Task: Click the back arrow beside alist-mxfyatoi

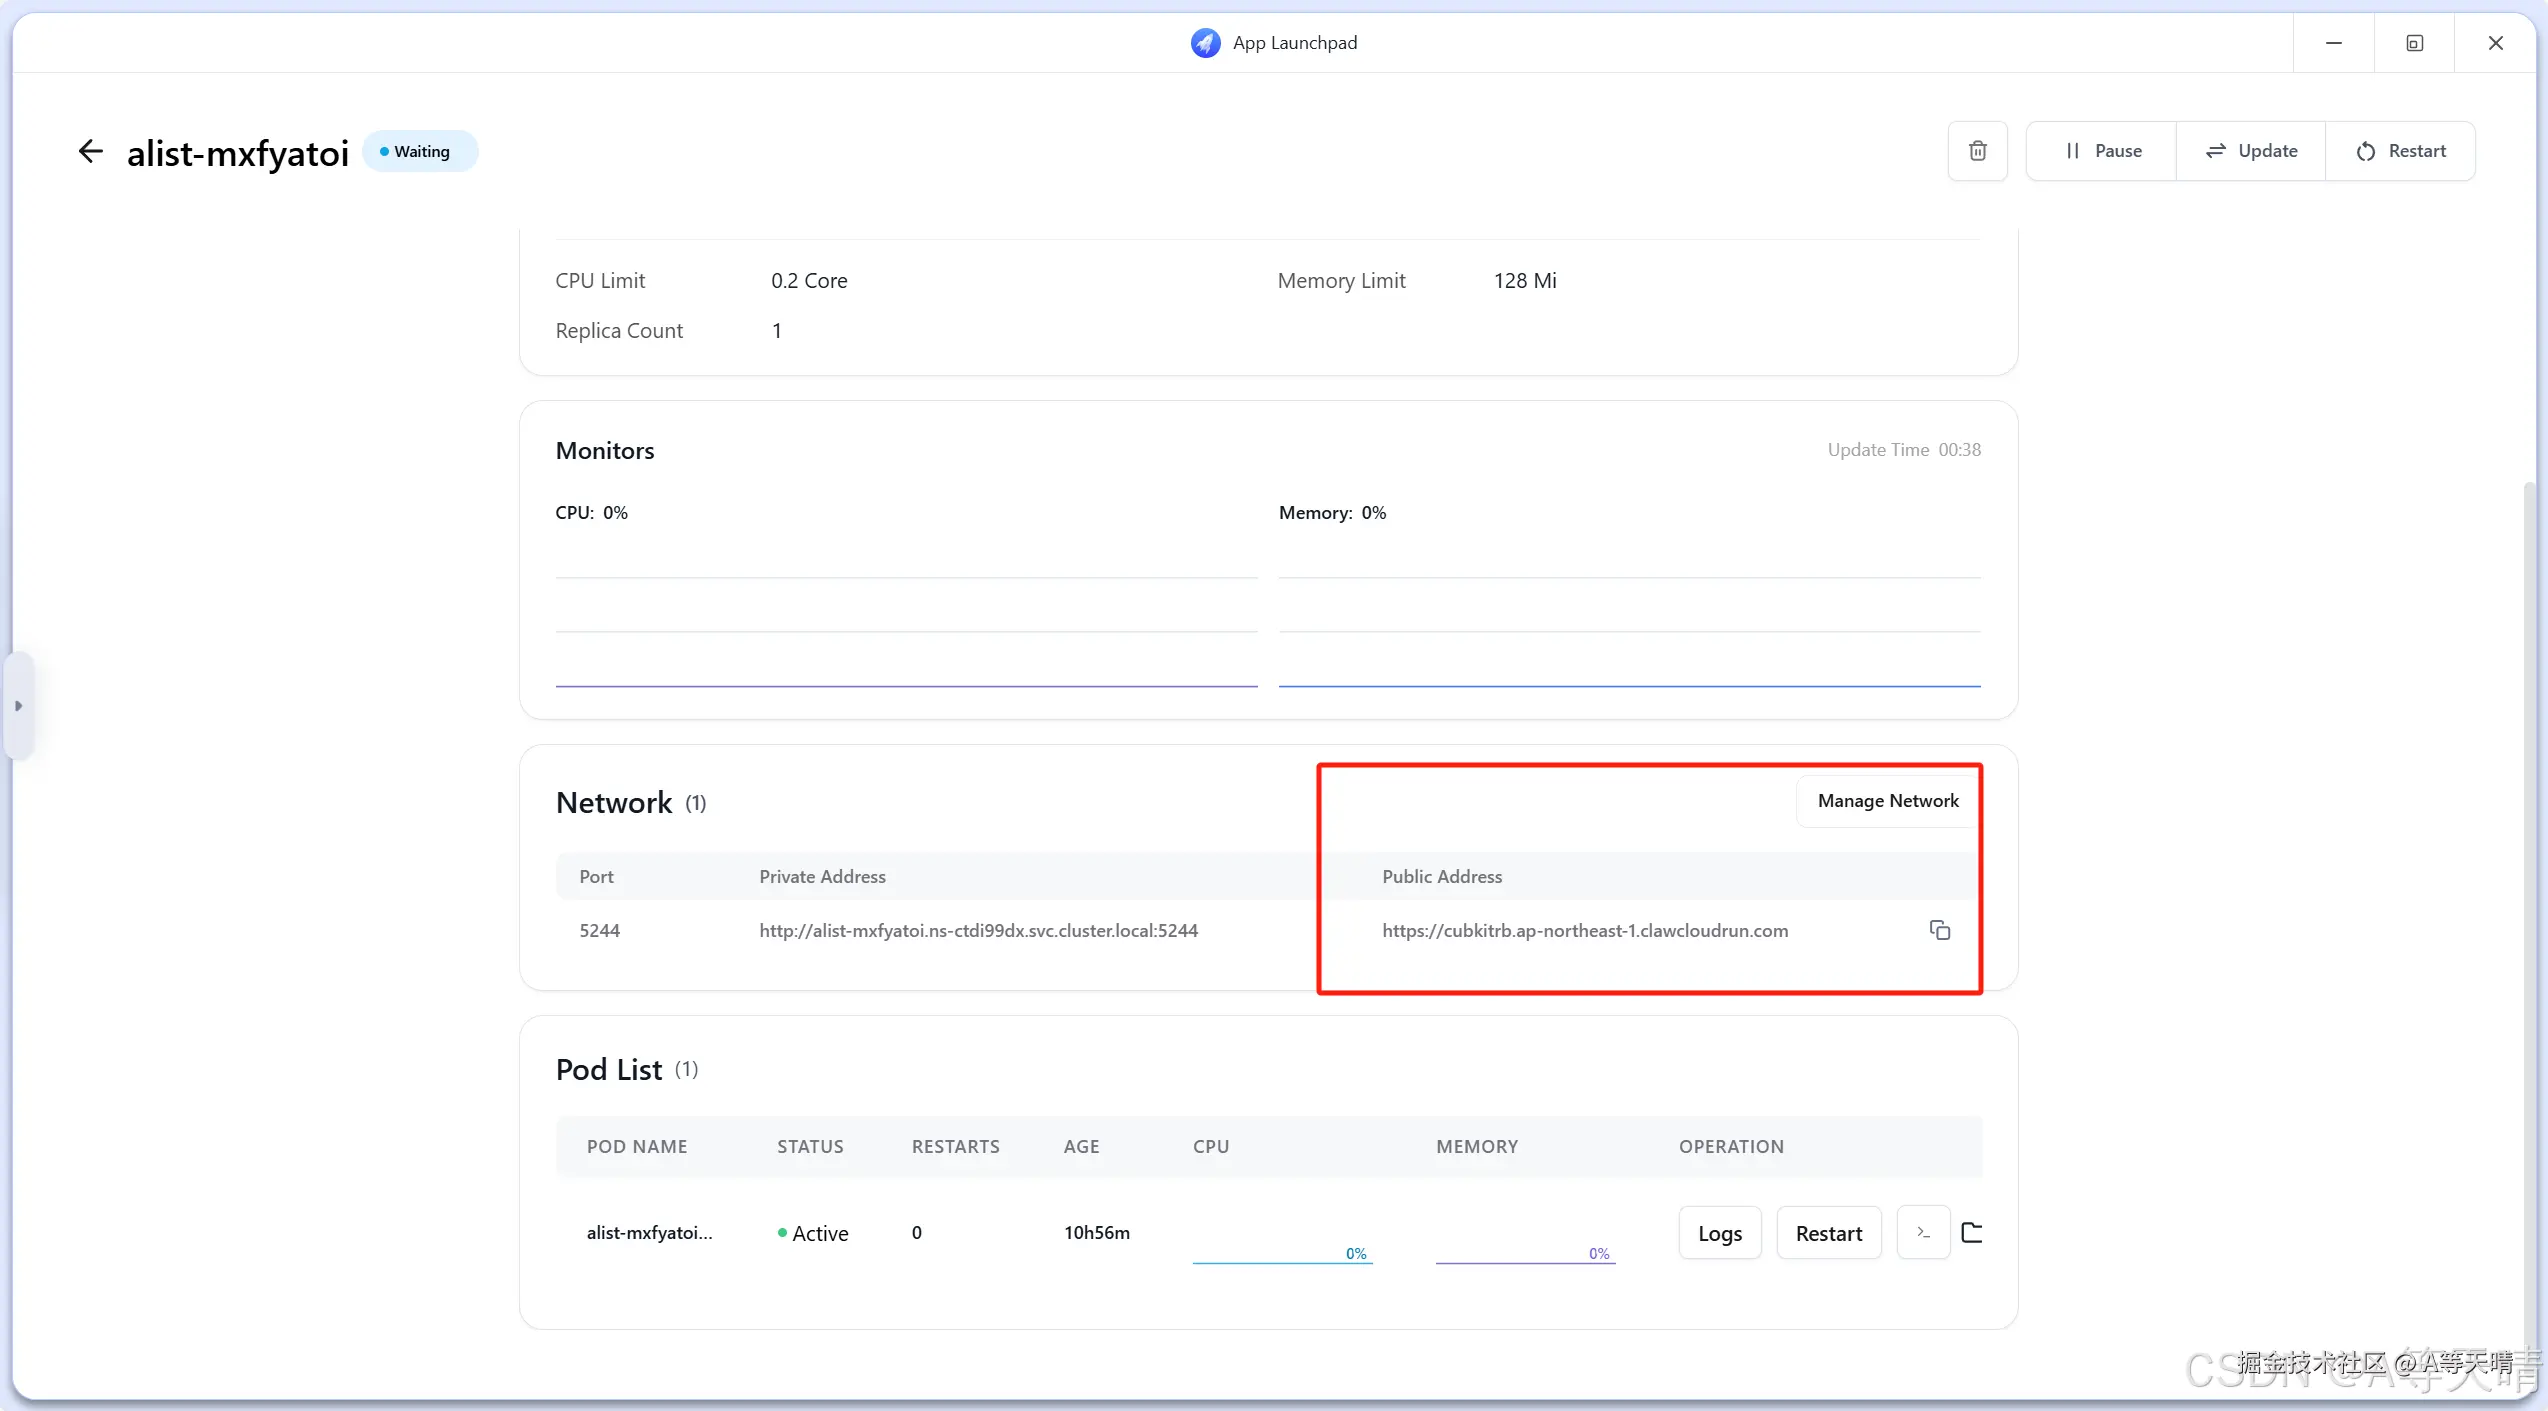Action: pos(90,152)
